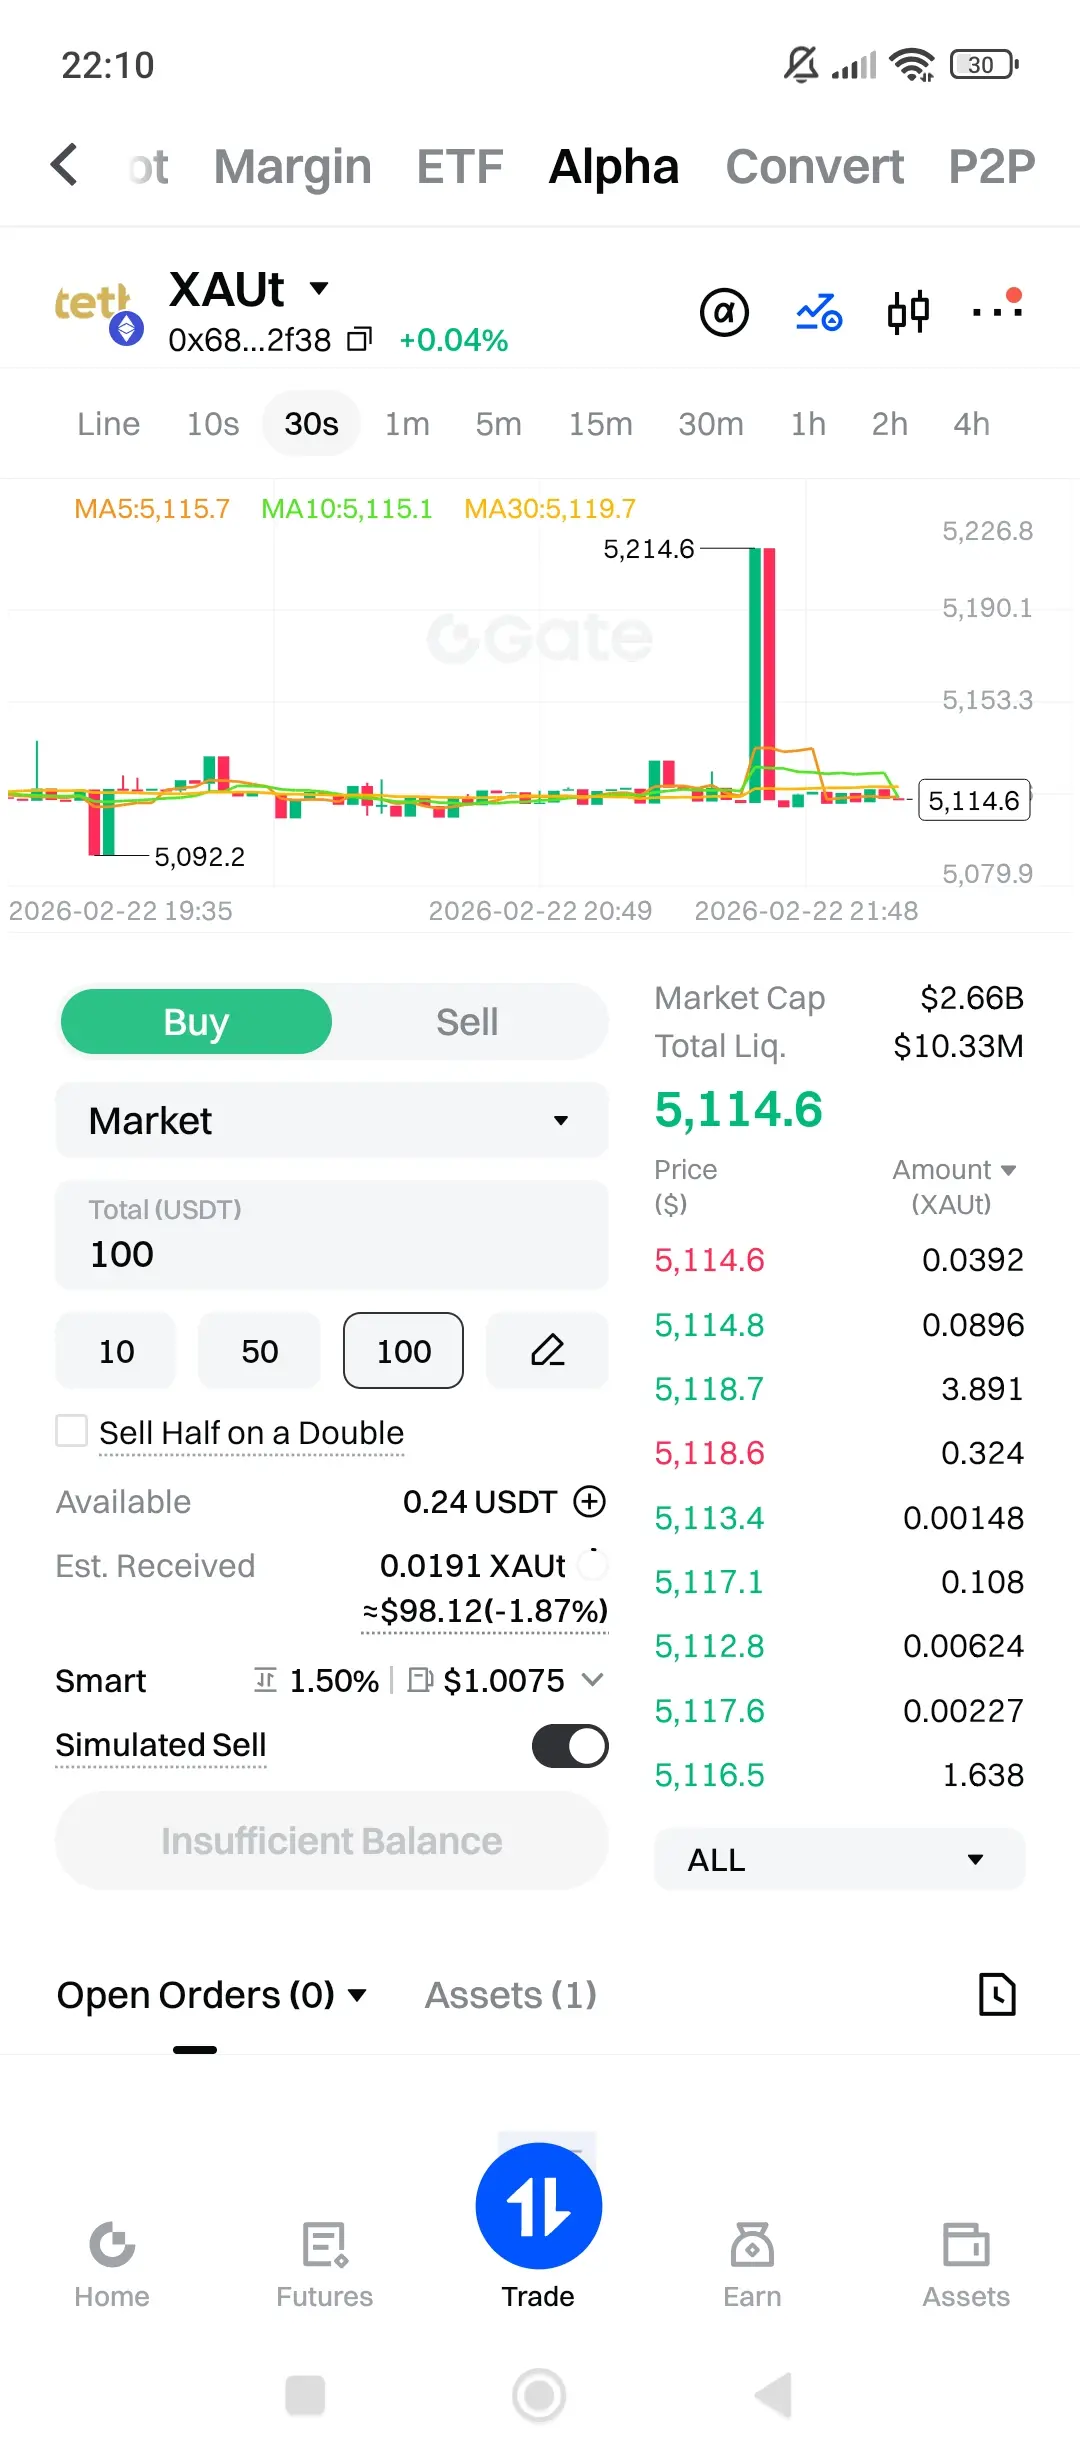Tap the Simulated Sell label
Image resolution: width=1080 pixels, height=2460 pixels.
click(161, 1745)
